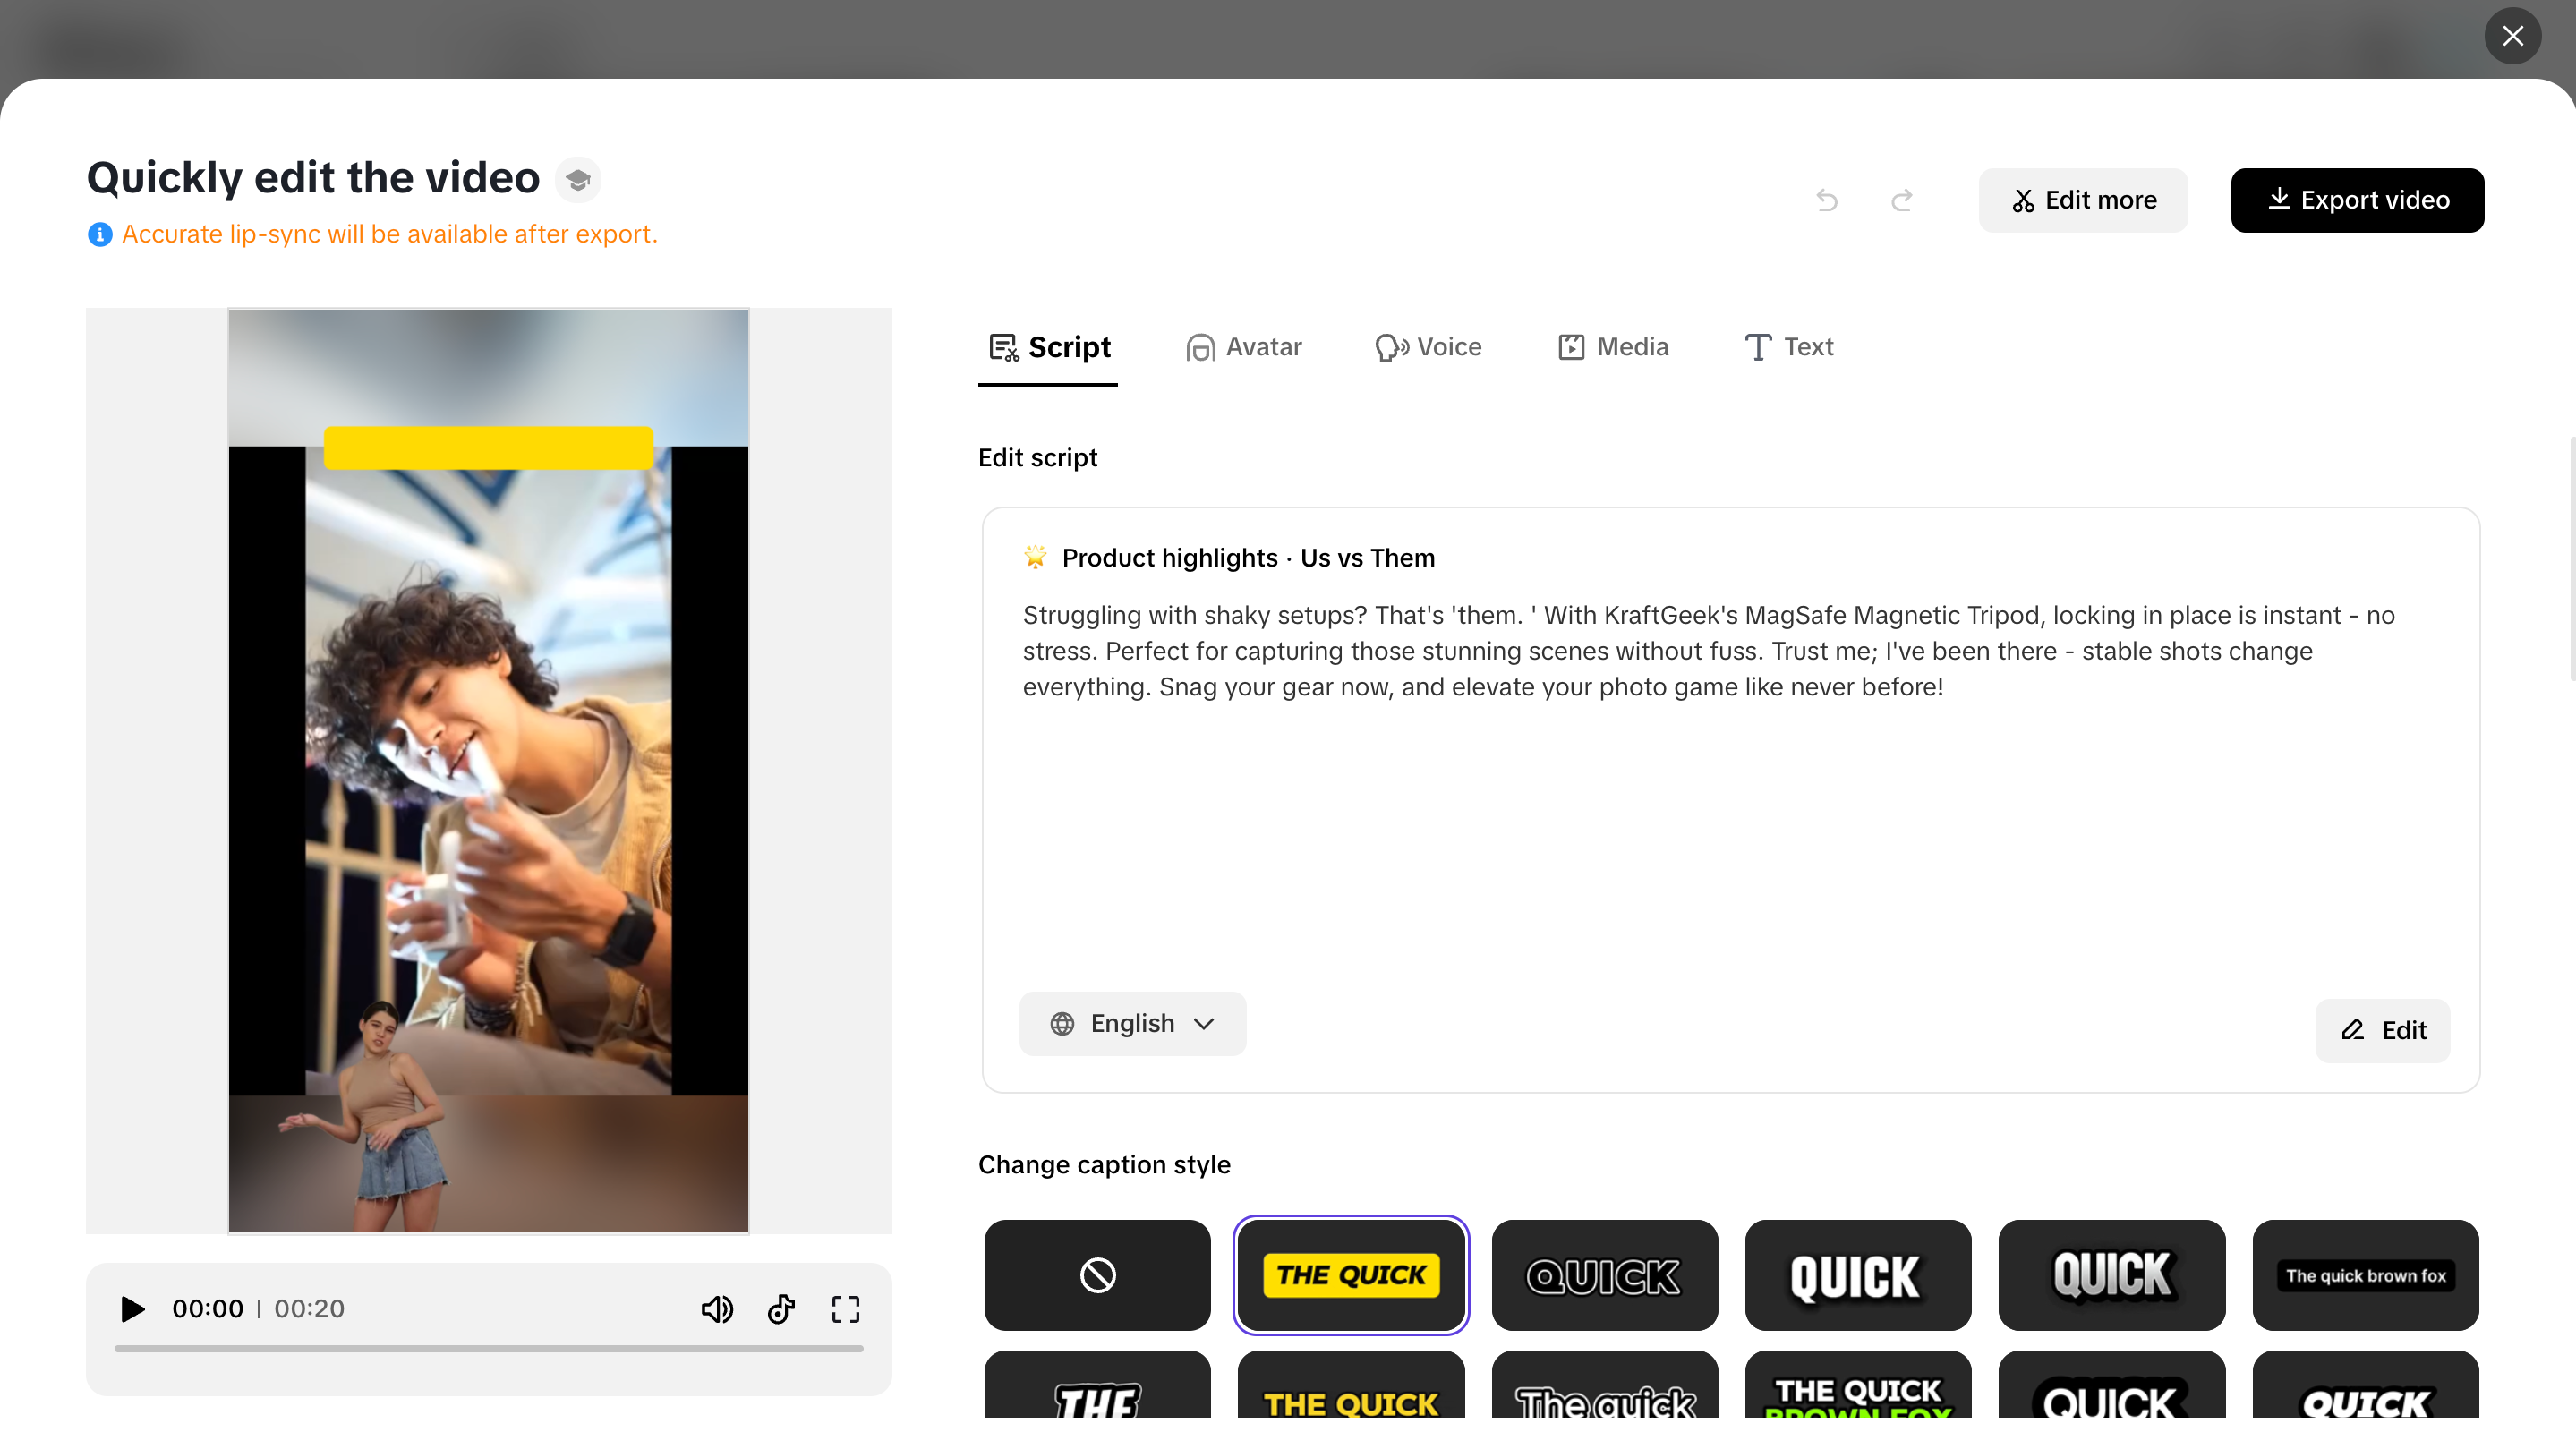Switch to the Text tab
Image resolution: width=2576 pixels, height=1432 pixels.
(x=1788, y=347)
